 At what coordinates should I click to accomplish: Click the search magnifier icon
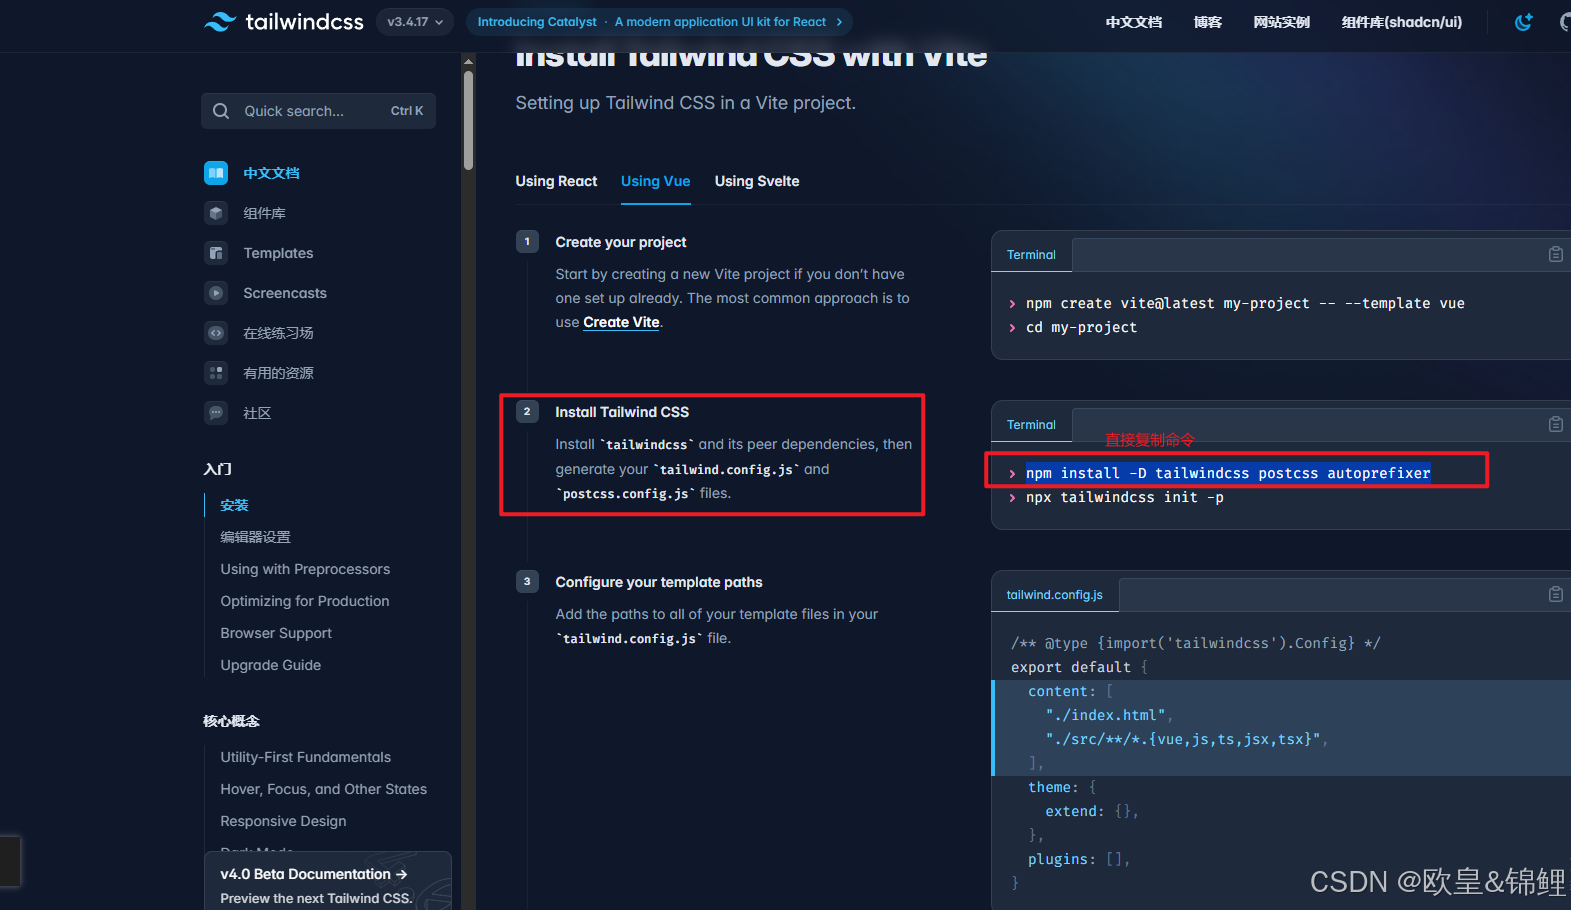(x=221, y=111)
